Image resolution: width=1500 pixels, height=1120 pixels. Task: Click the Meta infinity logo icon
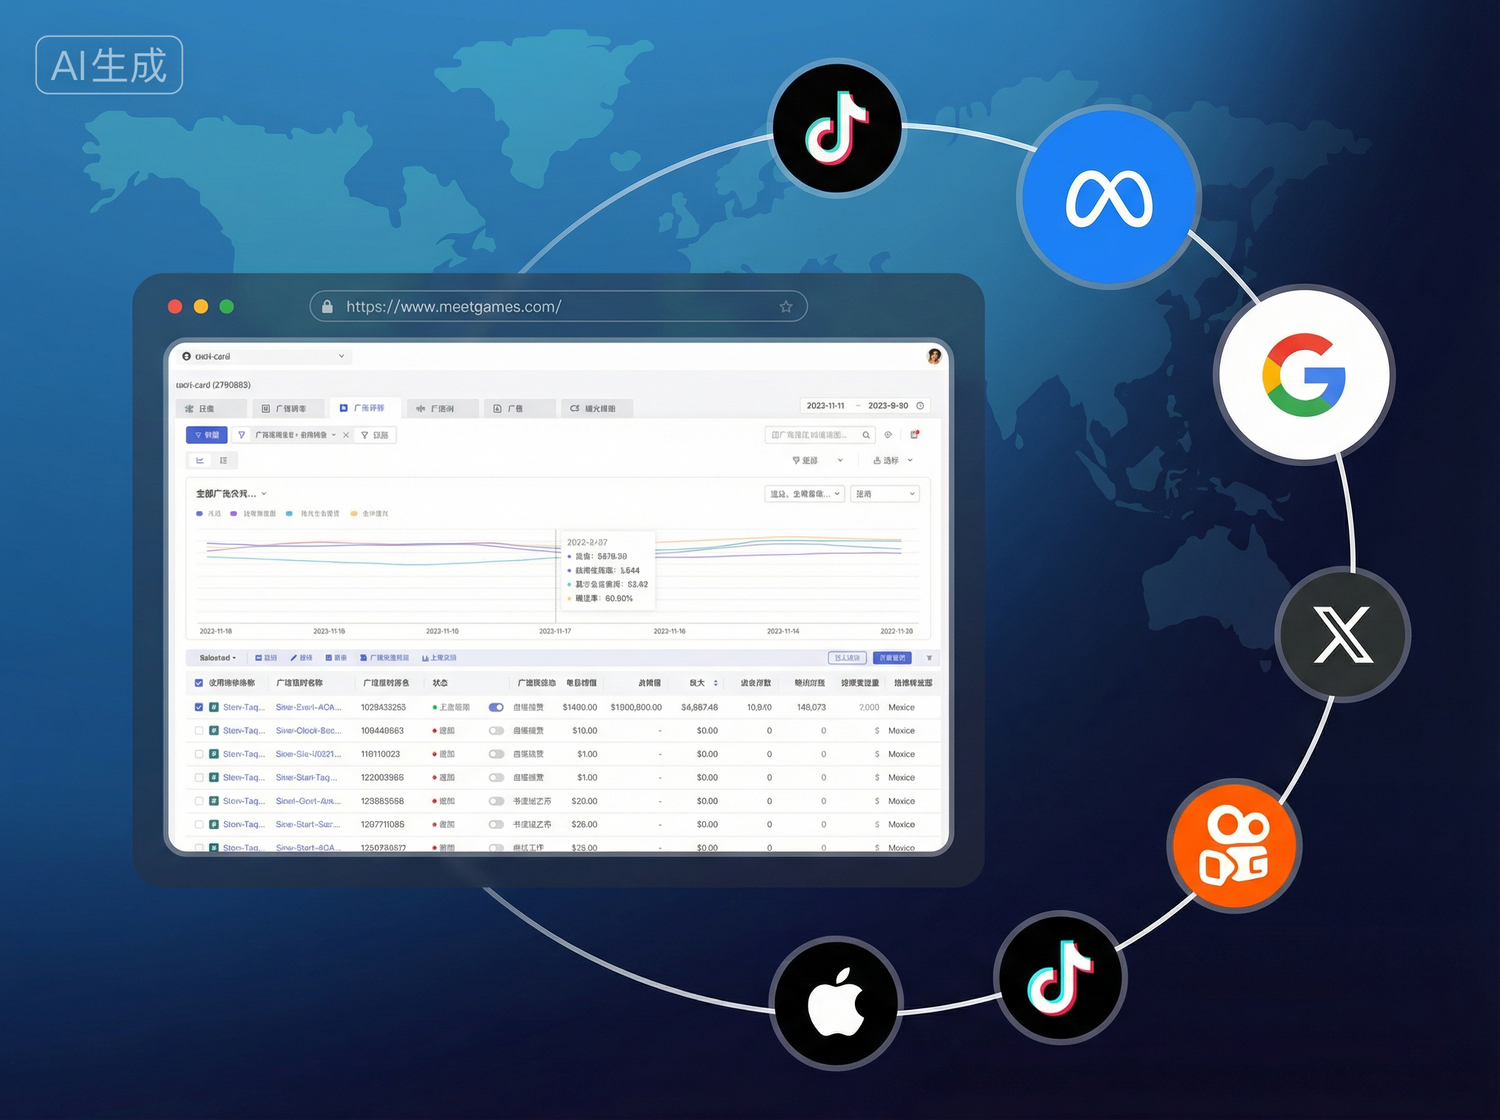pos(1108,198)
